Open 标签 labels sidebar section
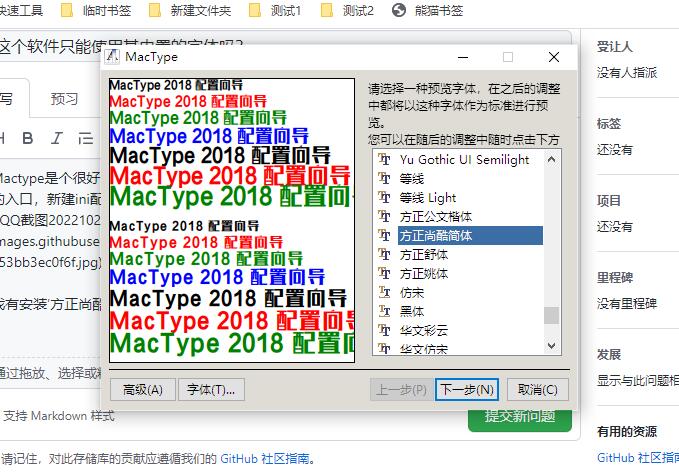Screen dimensions: 679x472 [x=608, y=123]
